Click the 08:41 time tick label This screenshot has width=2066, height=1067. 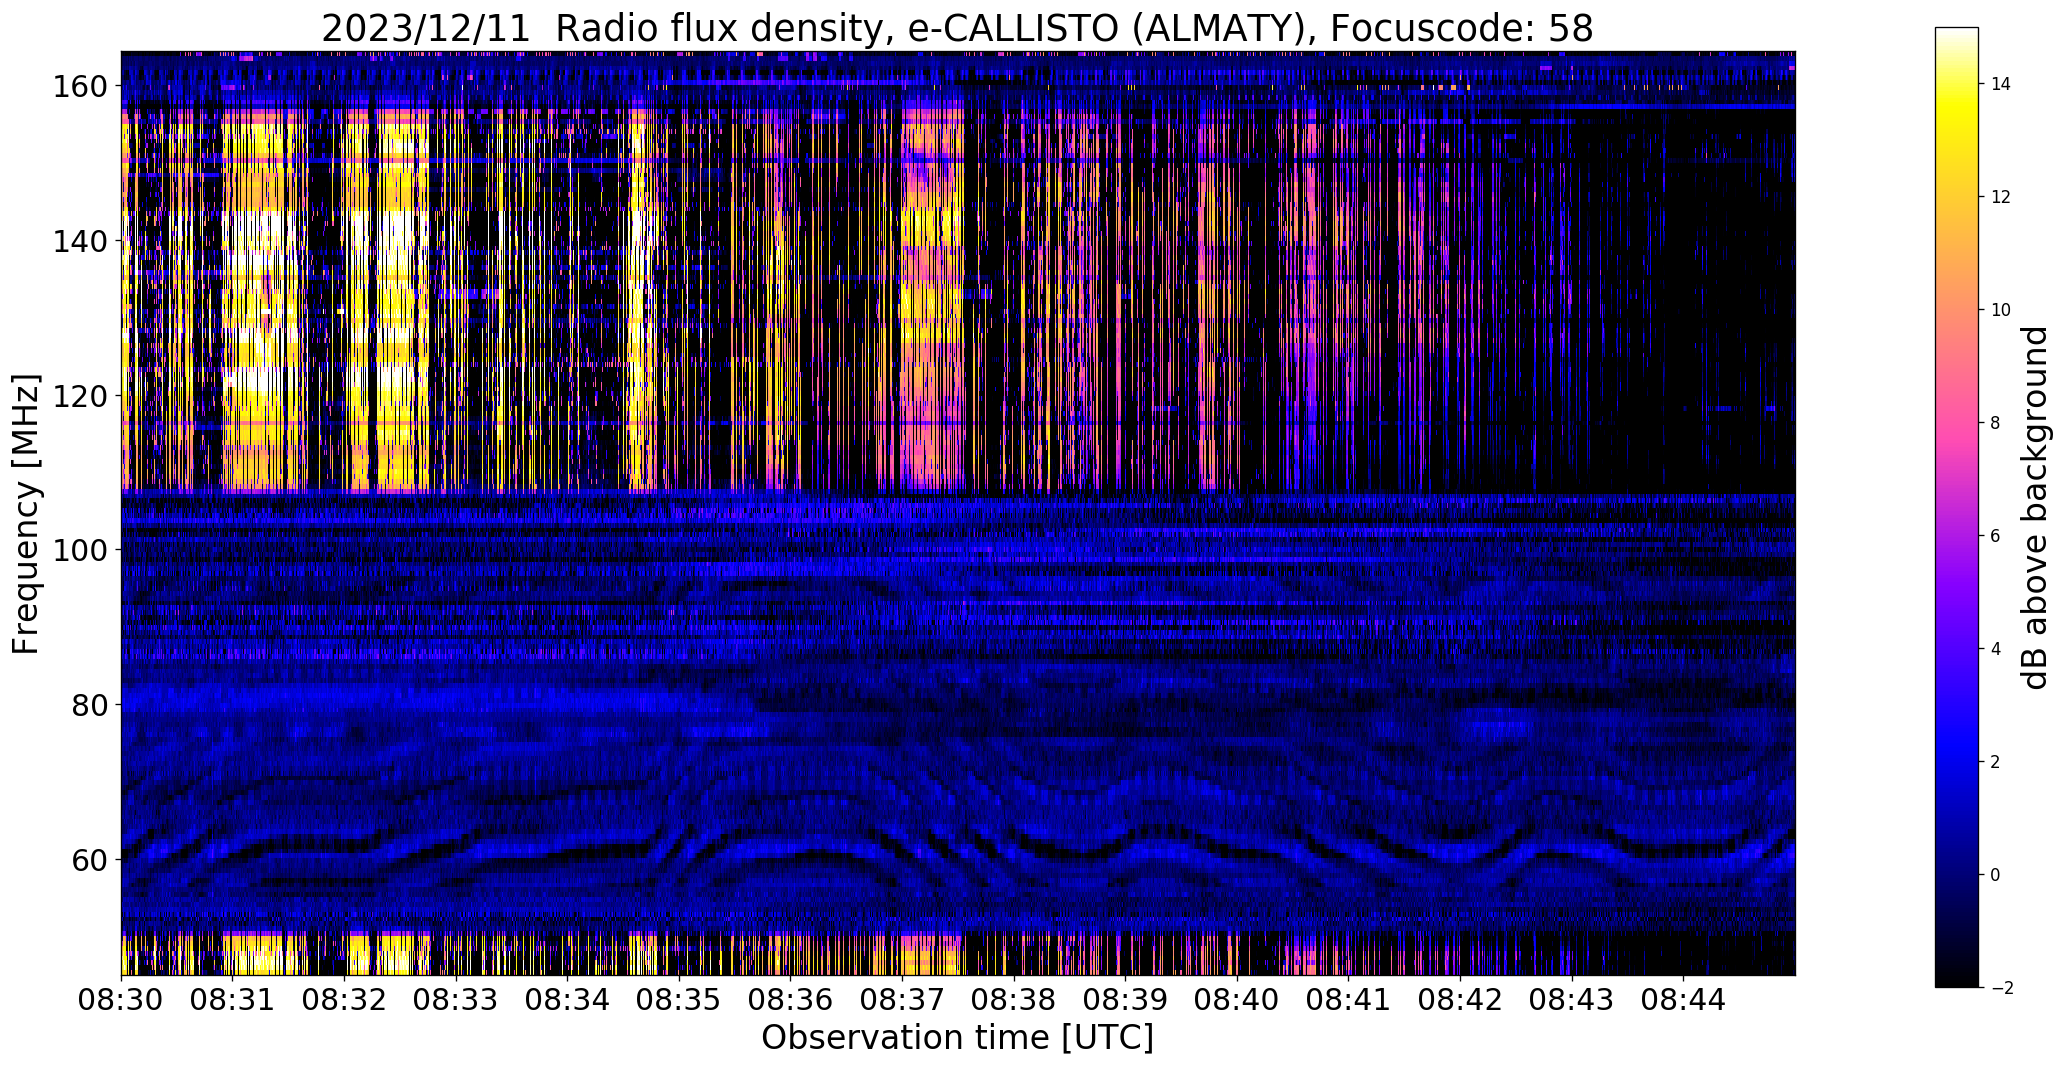pyautogui.click(x=1348, y=1000)
